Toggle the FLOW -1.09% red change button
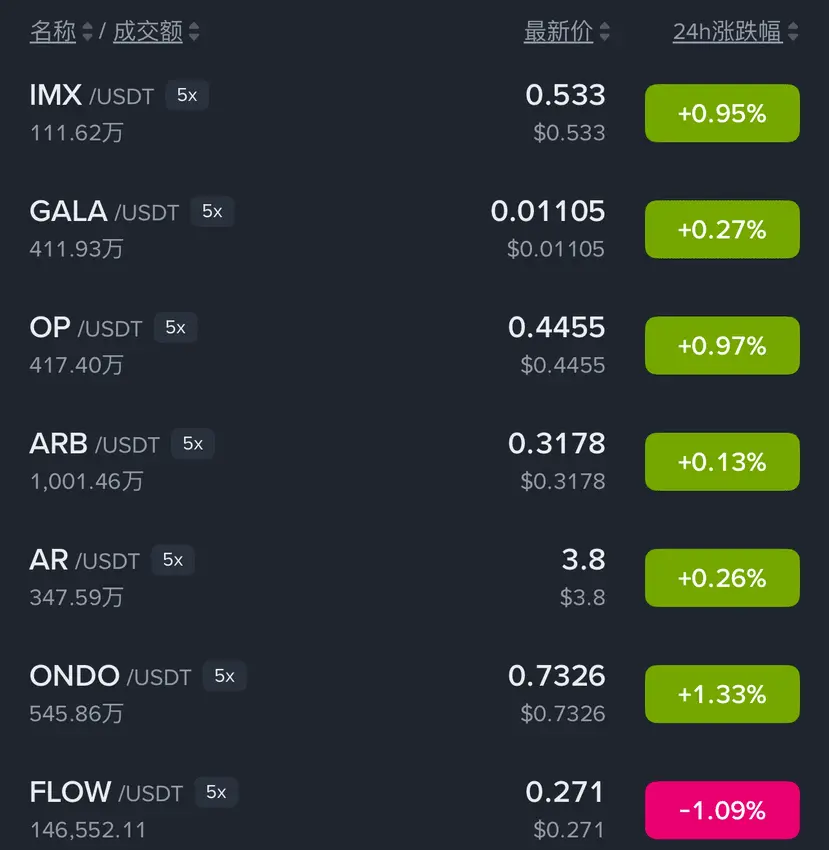829x850 pixels. tap(722, 810)
